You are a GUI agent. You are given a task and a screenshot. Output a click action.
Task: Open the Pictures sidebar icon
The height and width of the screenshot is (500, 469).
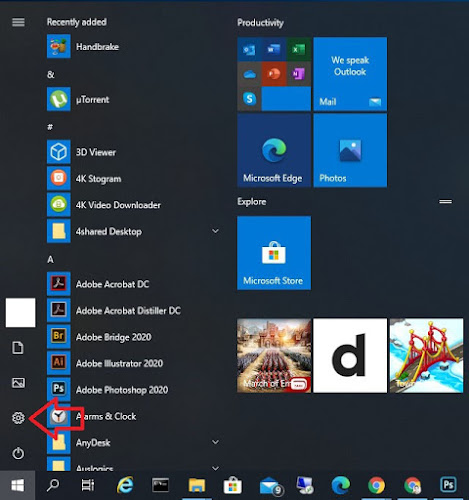(18, 383)
